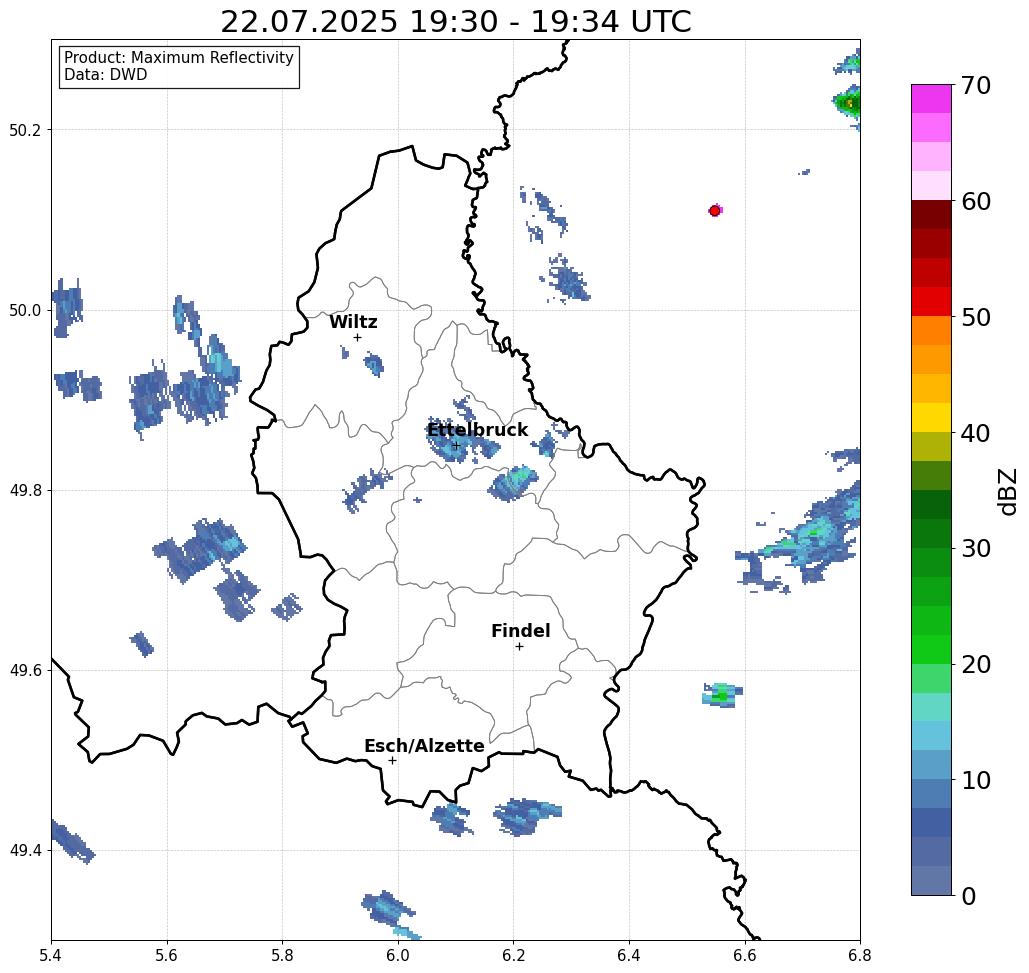
Task: Click longitude tick label 6.6
Action: tap(744, 955)
